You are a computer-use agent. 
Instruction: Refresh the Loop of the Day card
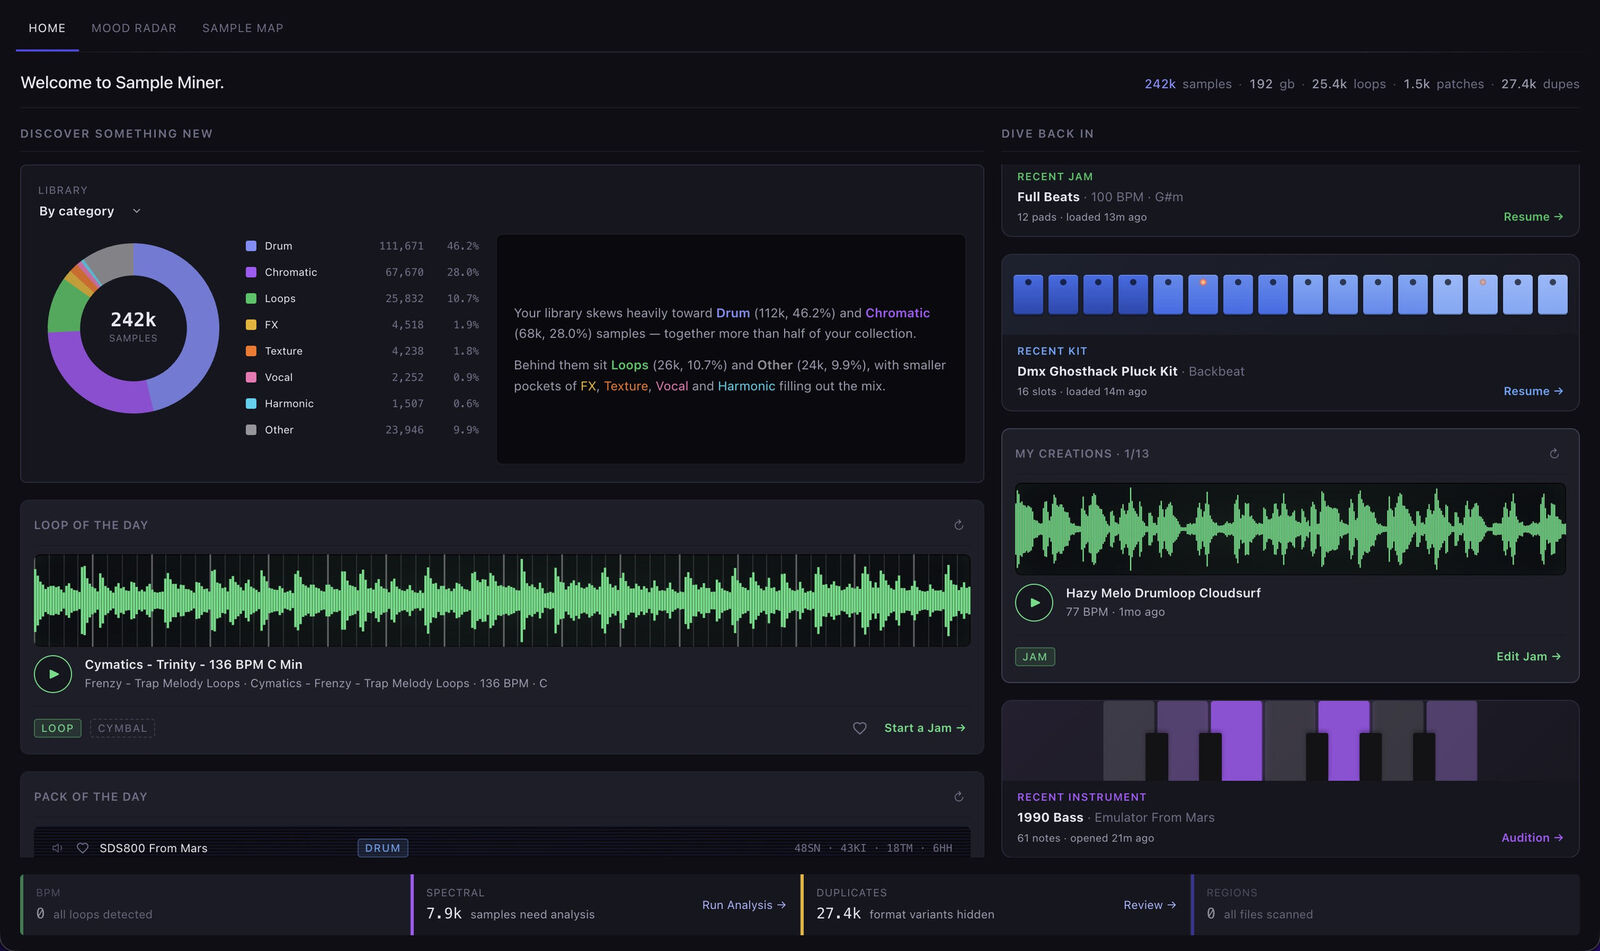point(958,525)
